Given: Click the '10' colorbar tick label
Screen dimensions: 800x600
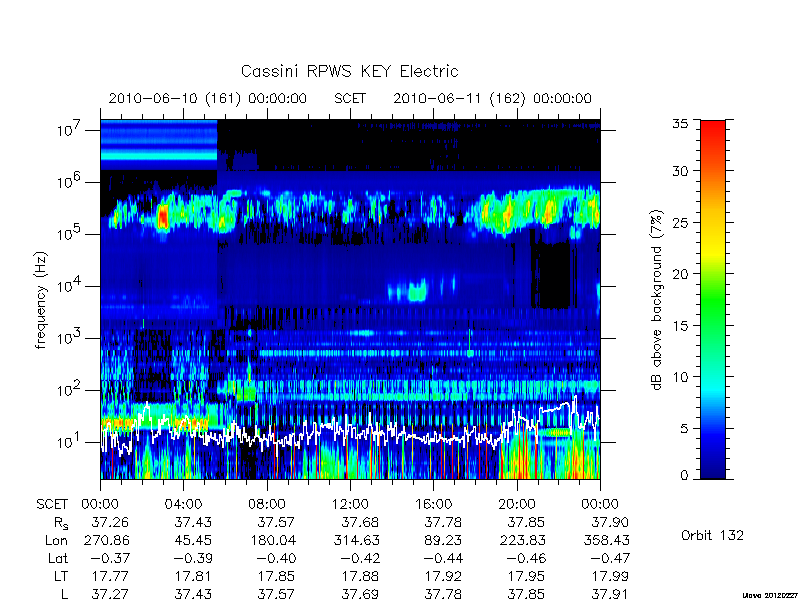Looking at the screenshot, I should click(680, 377).
